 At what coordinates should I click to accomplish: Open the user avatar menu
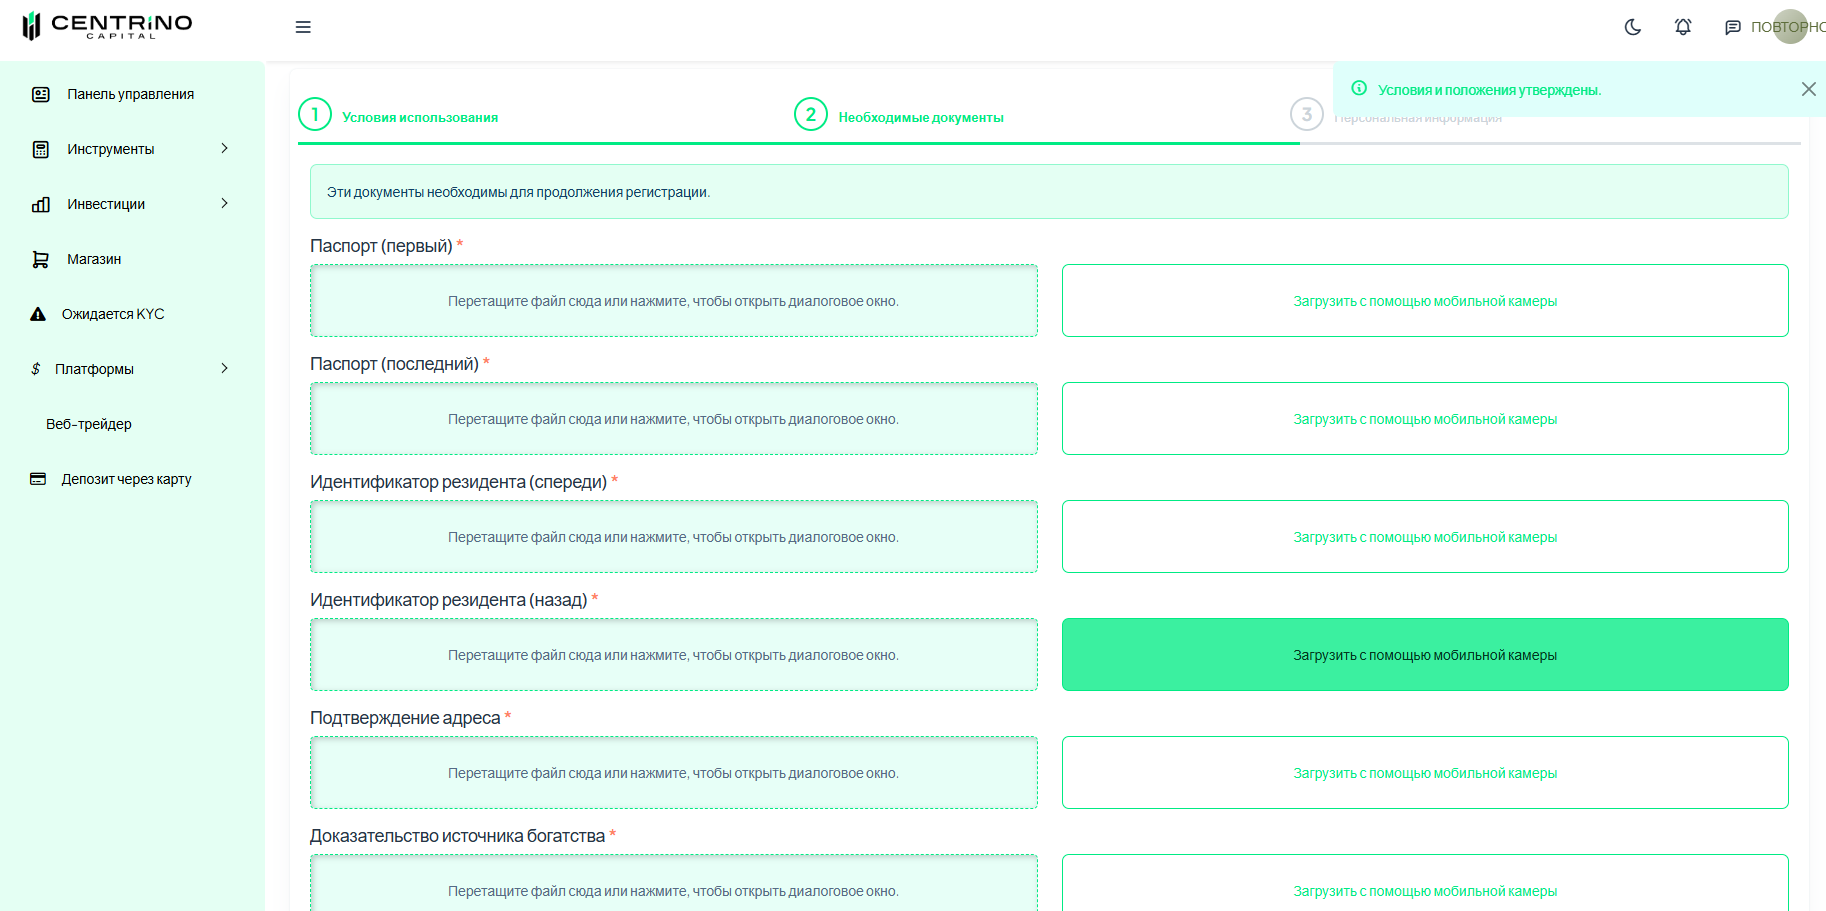tap(1790, 26)
